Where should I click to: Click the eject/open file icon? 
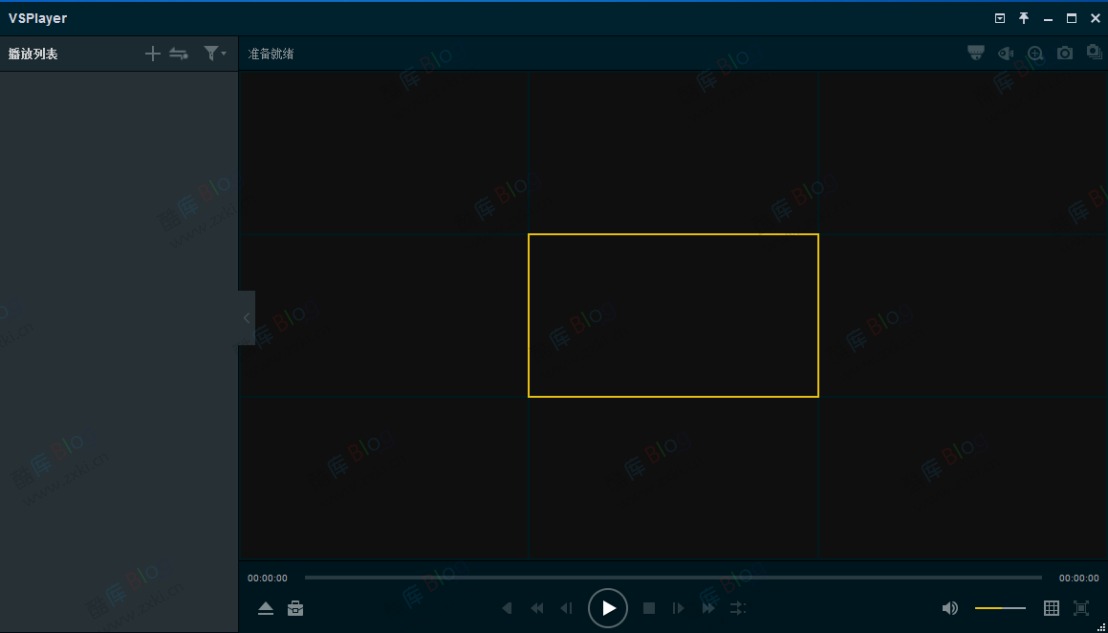pos(265,608)
